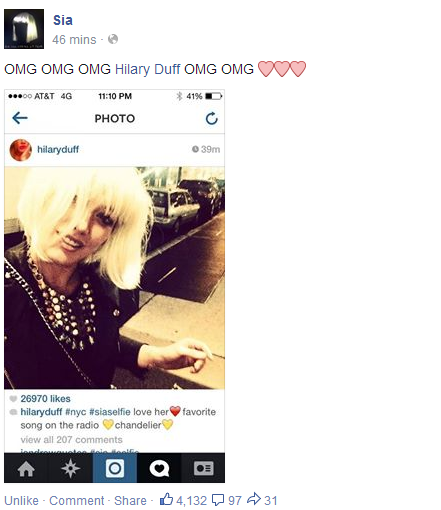Open Instagram Explore star icon

point(70,468)
